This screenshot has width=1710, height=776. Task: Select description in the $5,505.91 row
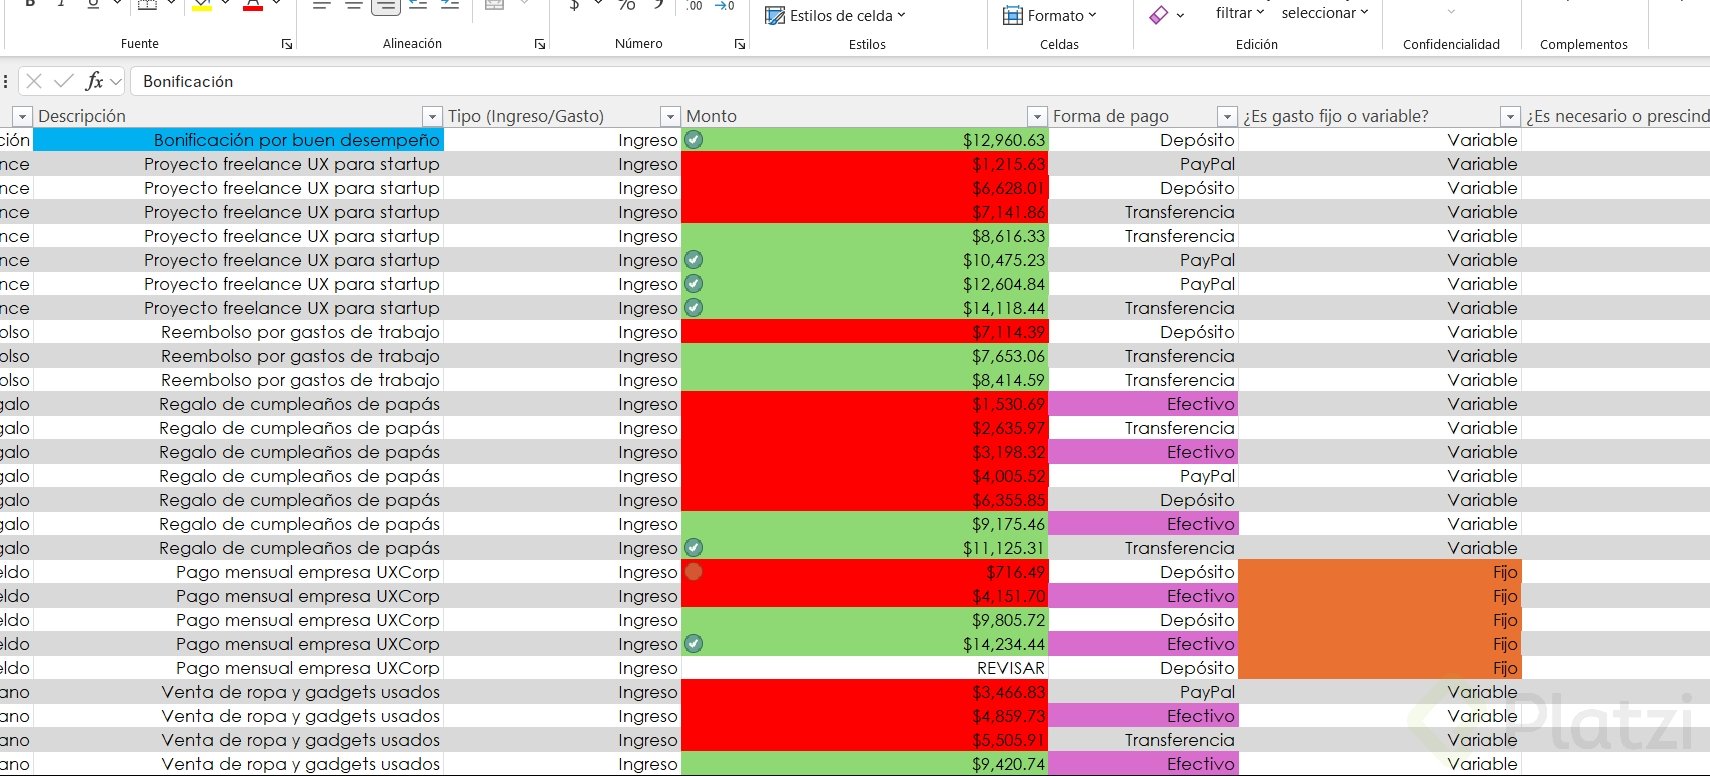point(238,740)
